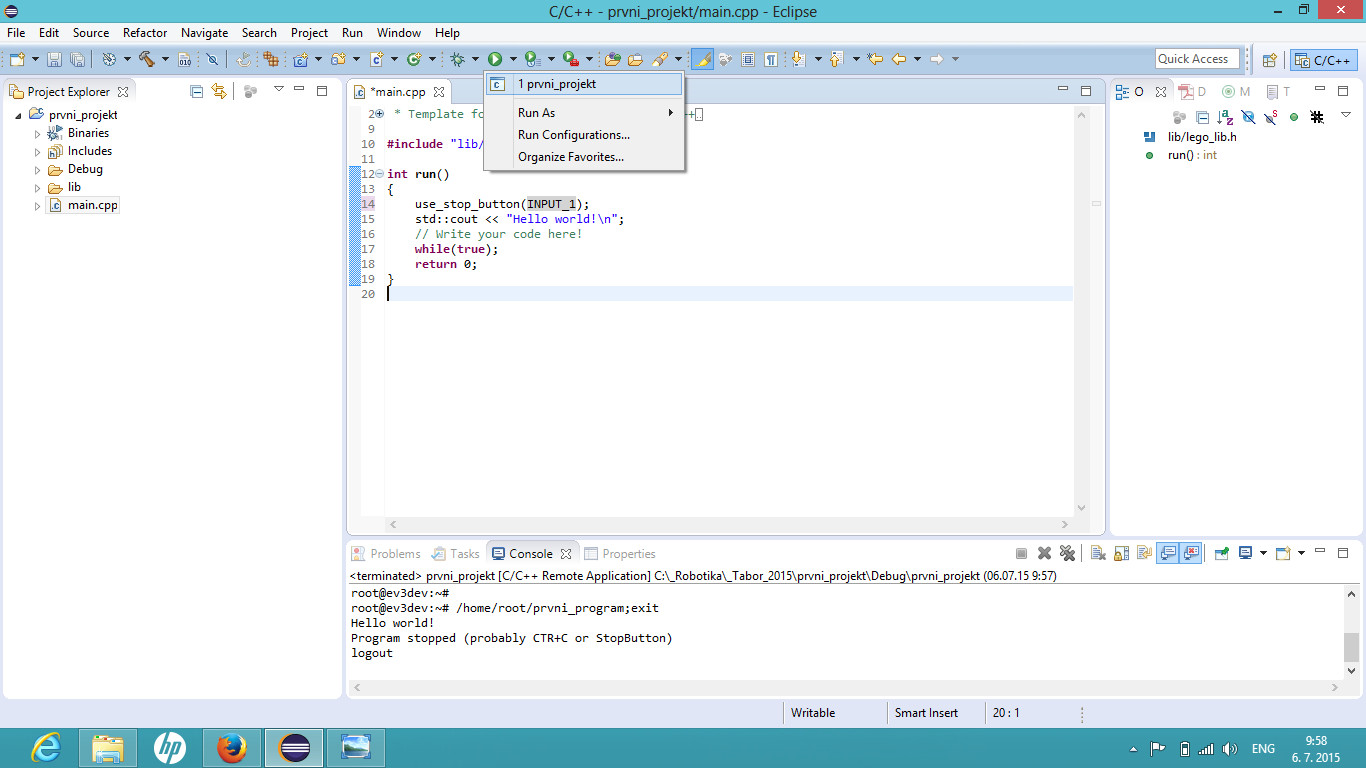This screenshot has width=1366, height=768.
Task: Select 1 prvni_projekt from run menu
Action: (557, 84)
